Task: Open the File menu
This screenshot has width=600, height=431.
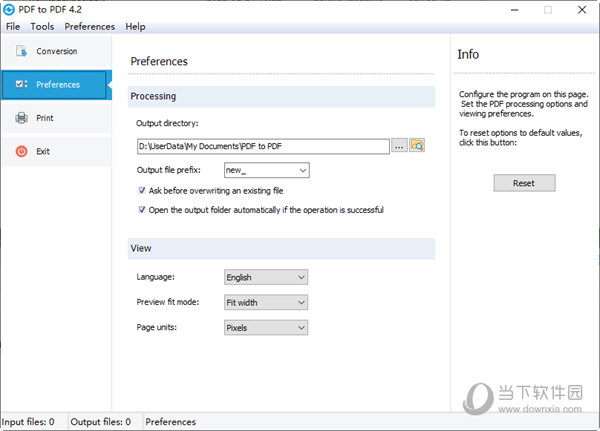Action: [13, 26]
